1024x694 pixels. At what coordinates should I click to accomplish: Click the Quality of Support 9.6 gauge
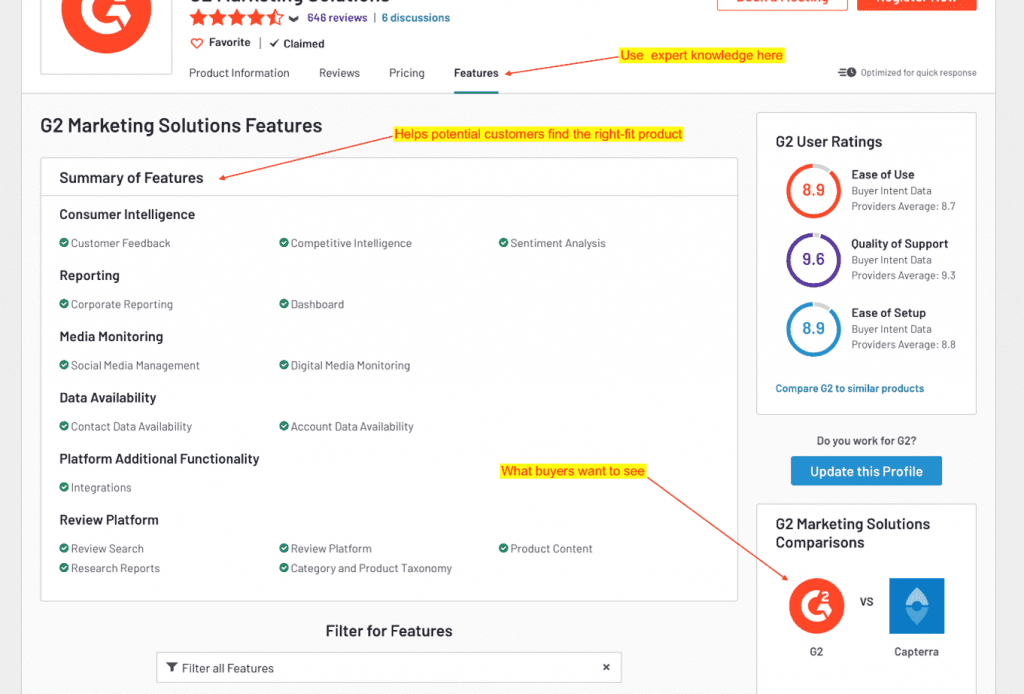813,260
